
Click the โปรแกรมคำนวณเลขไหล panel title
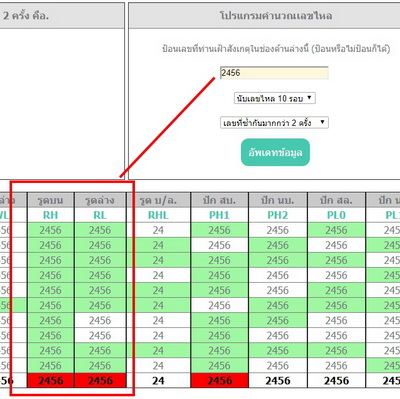pos(275,15)
